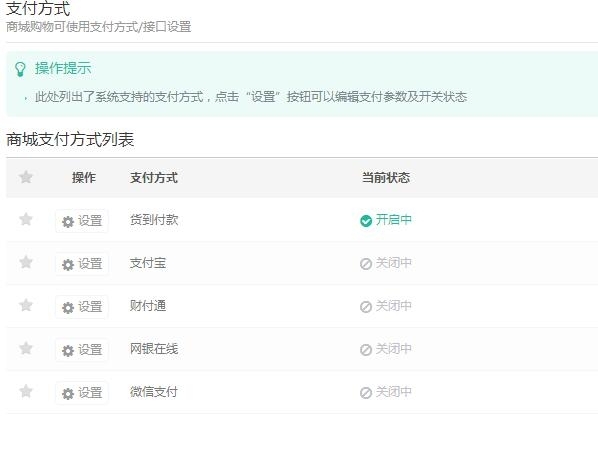598x458 pixels.
Task: Click 关闭中 status for 网银在线
Action: click(394, 349)
